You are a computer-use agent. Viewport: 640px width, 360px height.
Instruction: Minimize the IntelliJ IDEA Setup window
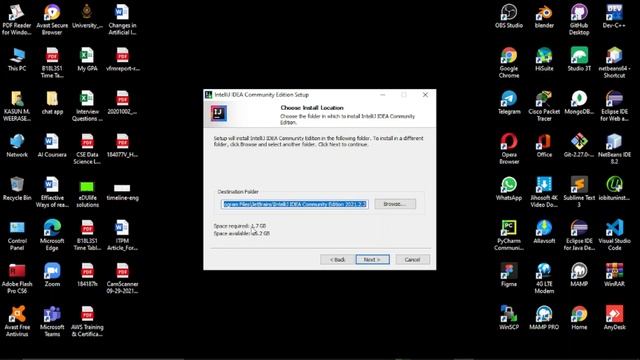click(x=382, y=95)
